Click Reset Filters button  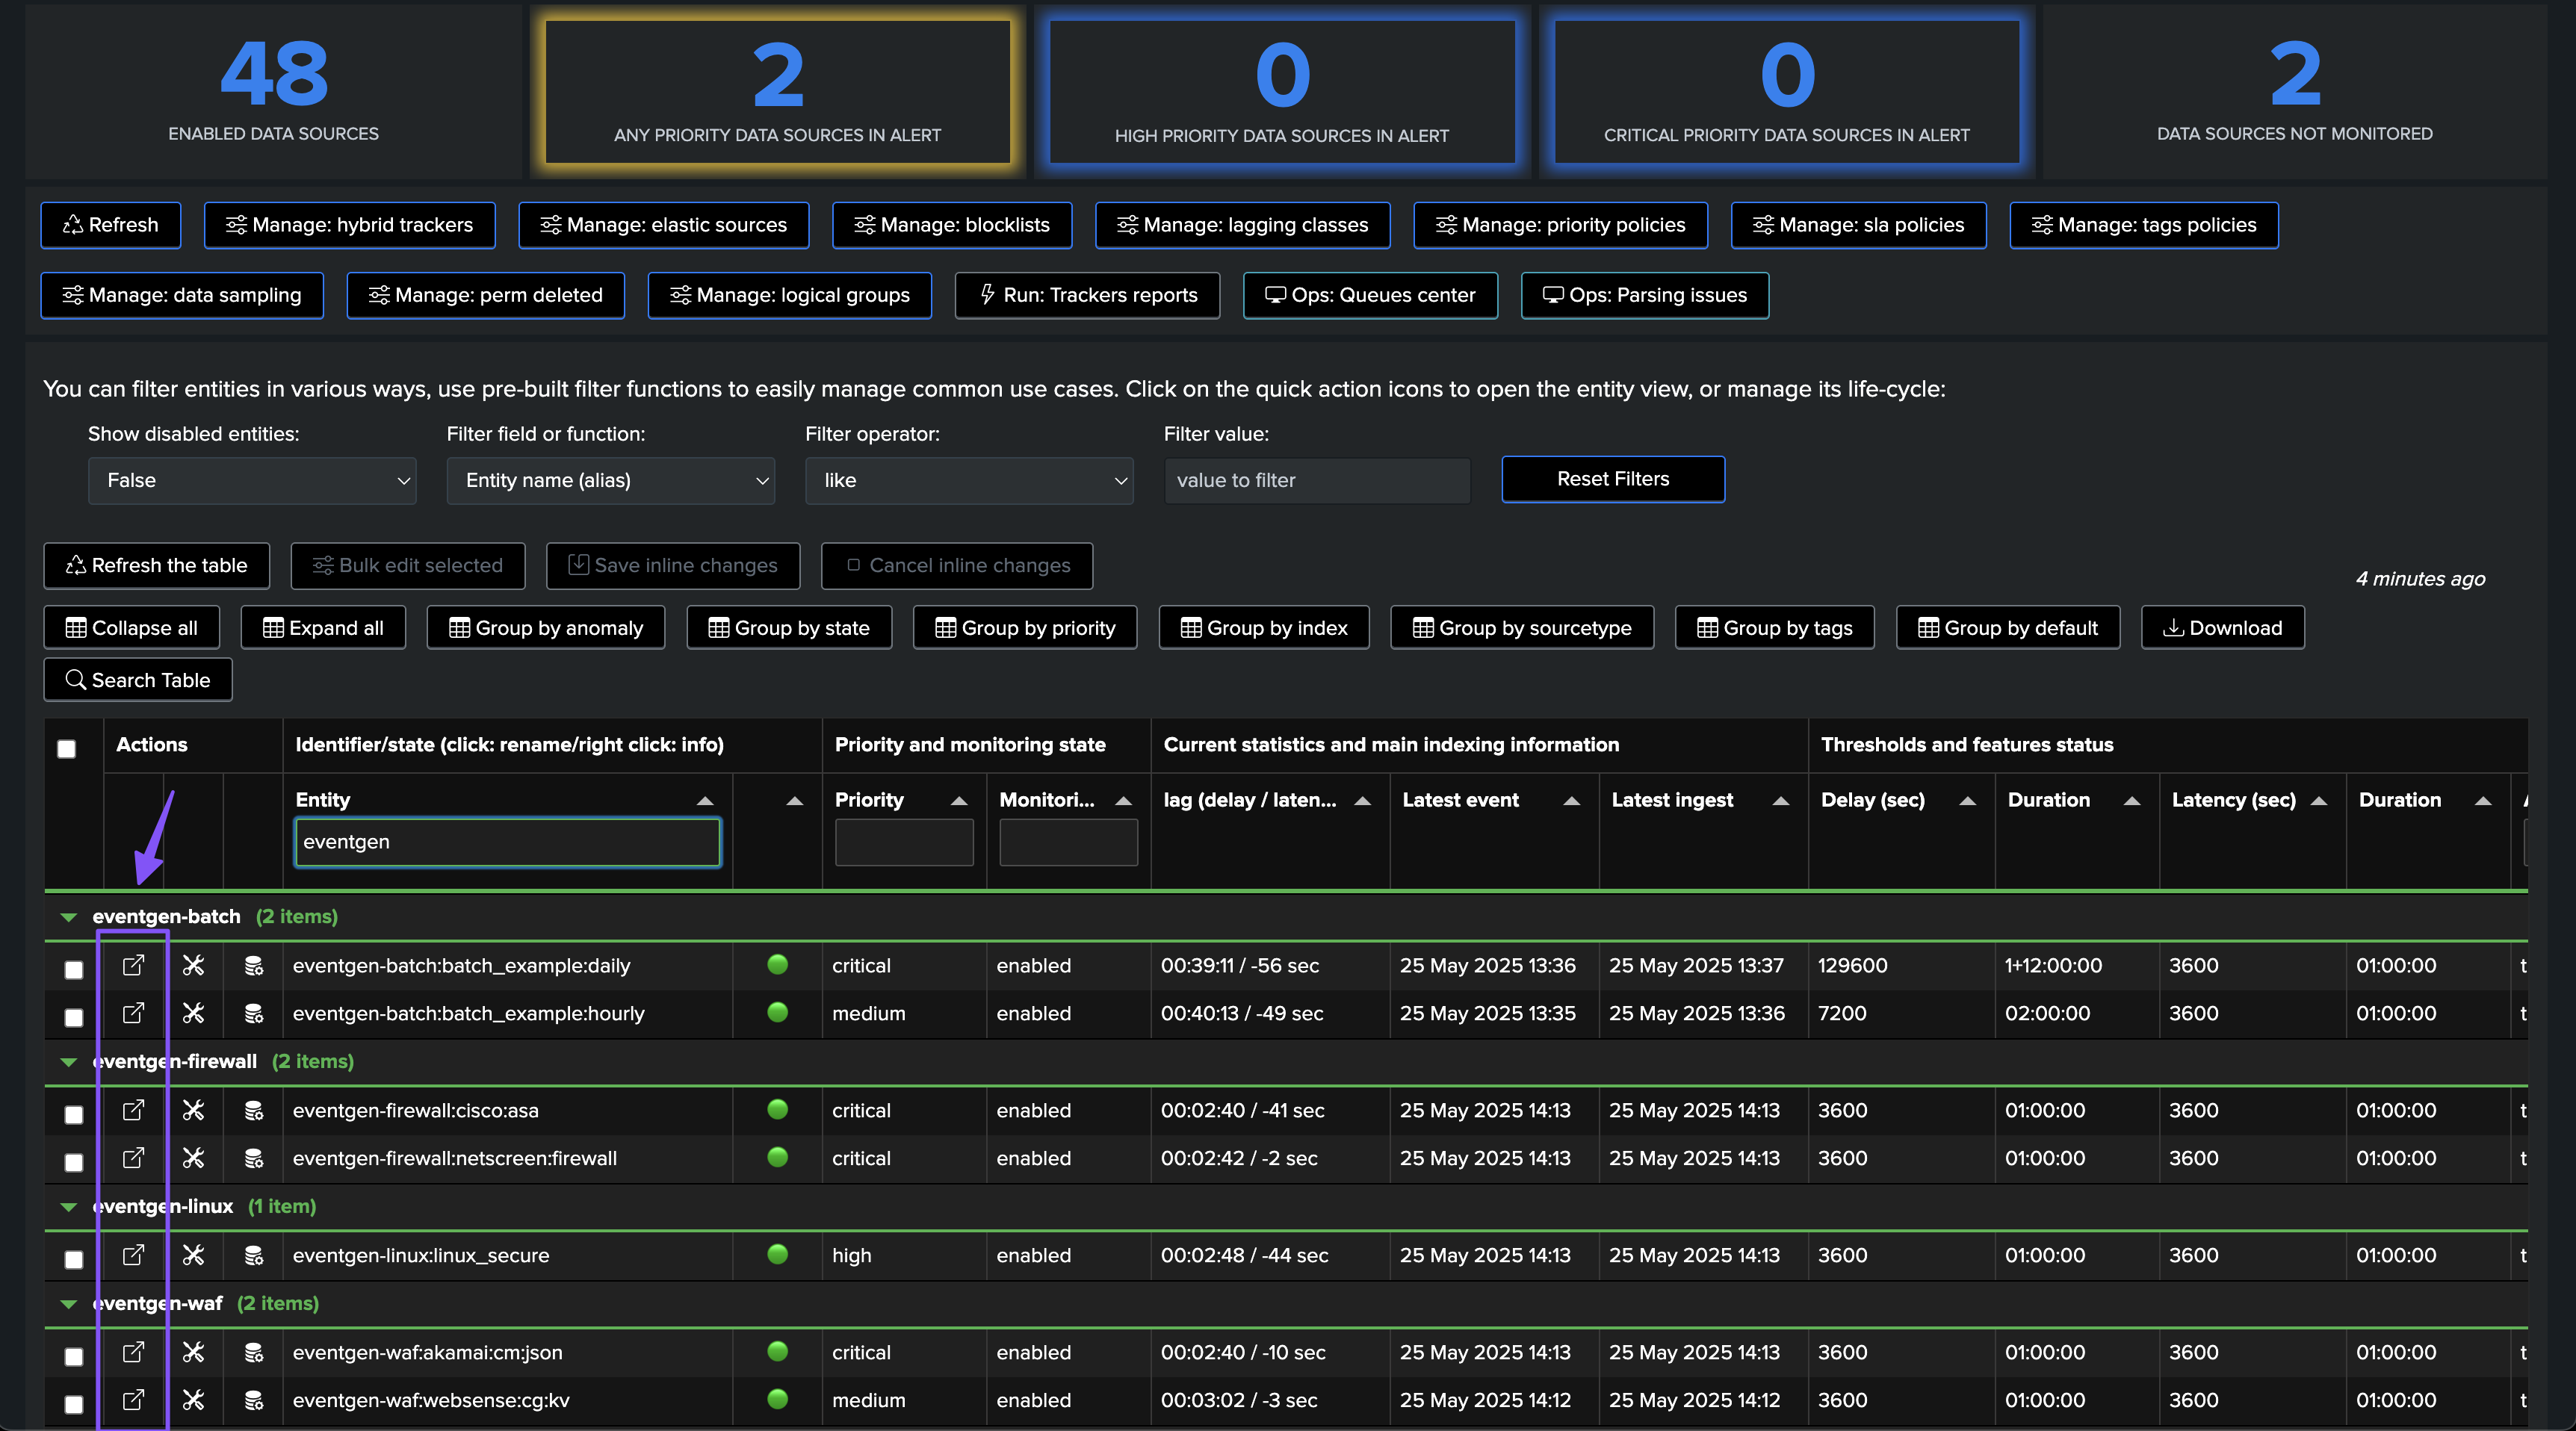pyautogui.click(x=1612, y=479)
